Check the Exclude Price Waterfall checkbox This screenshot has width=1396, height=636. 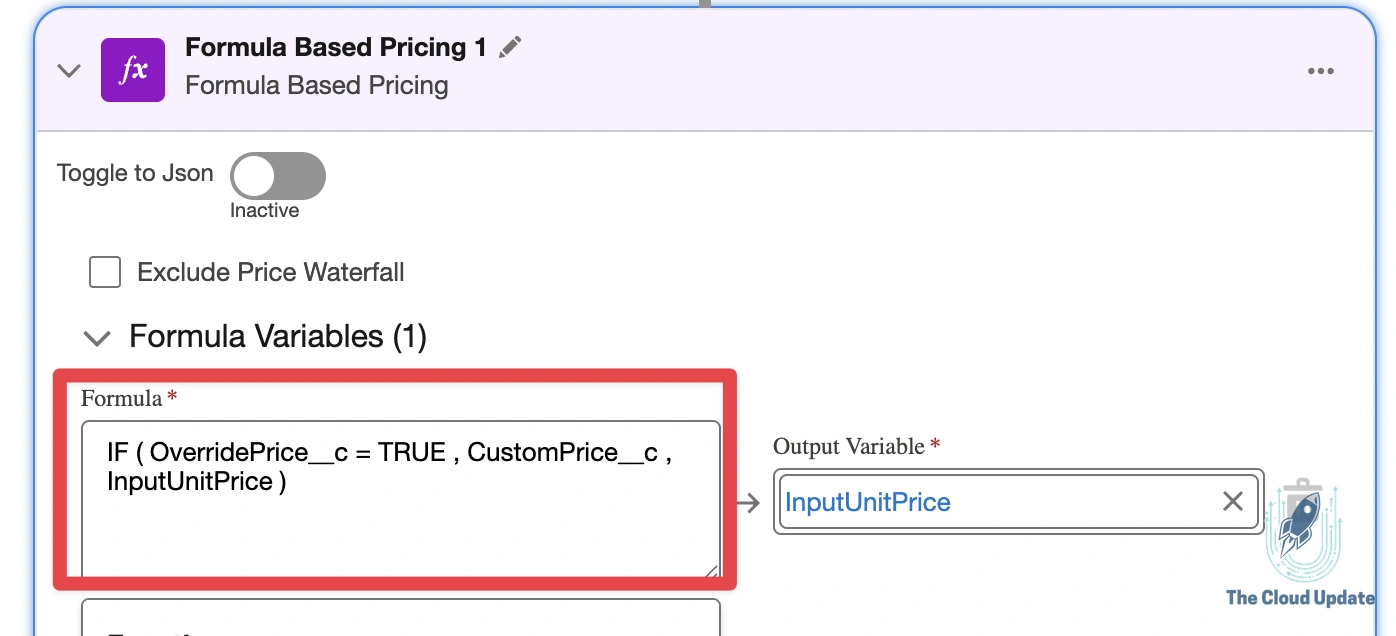104,271
